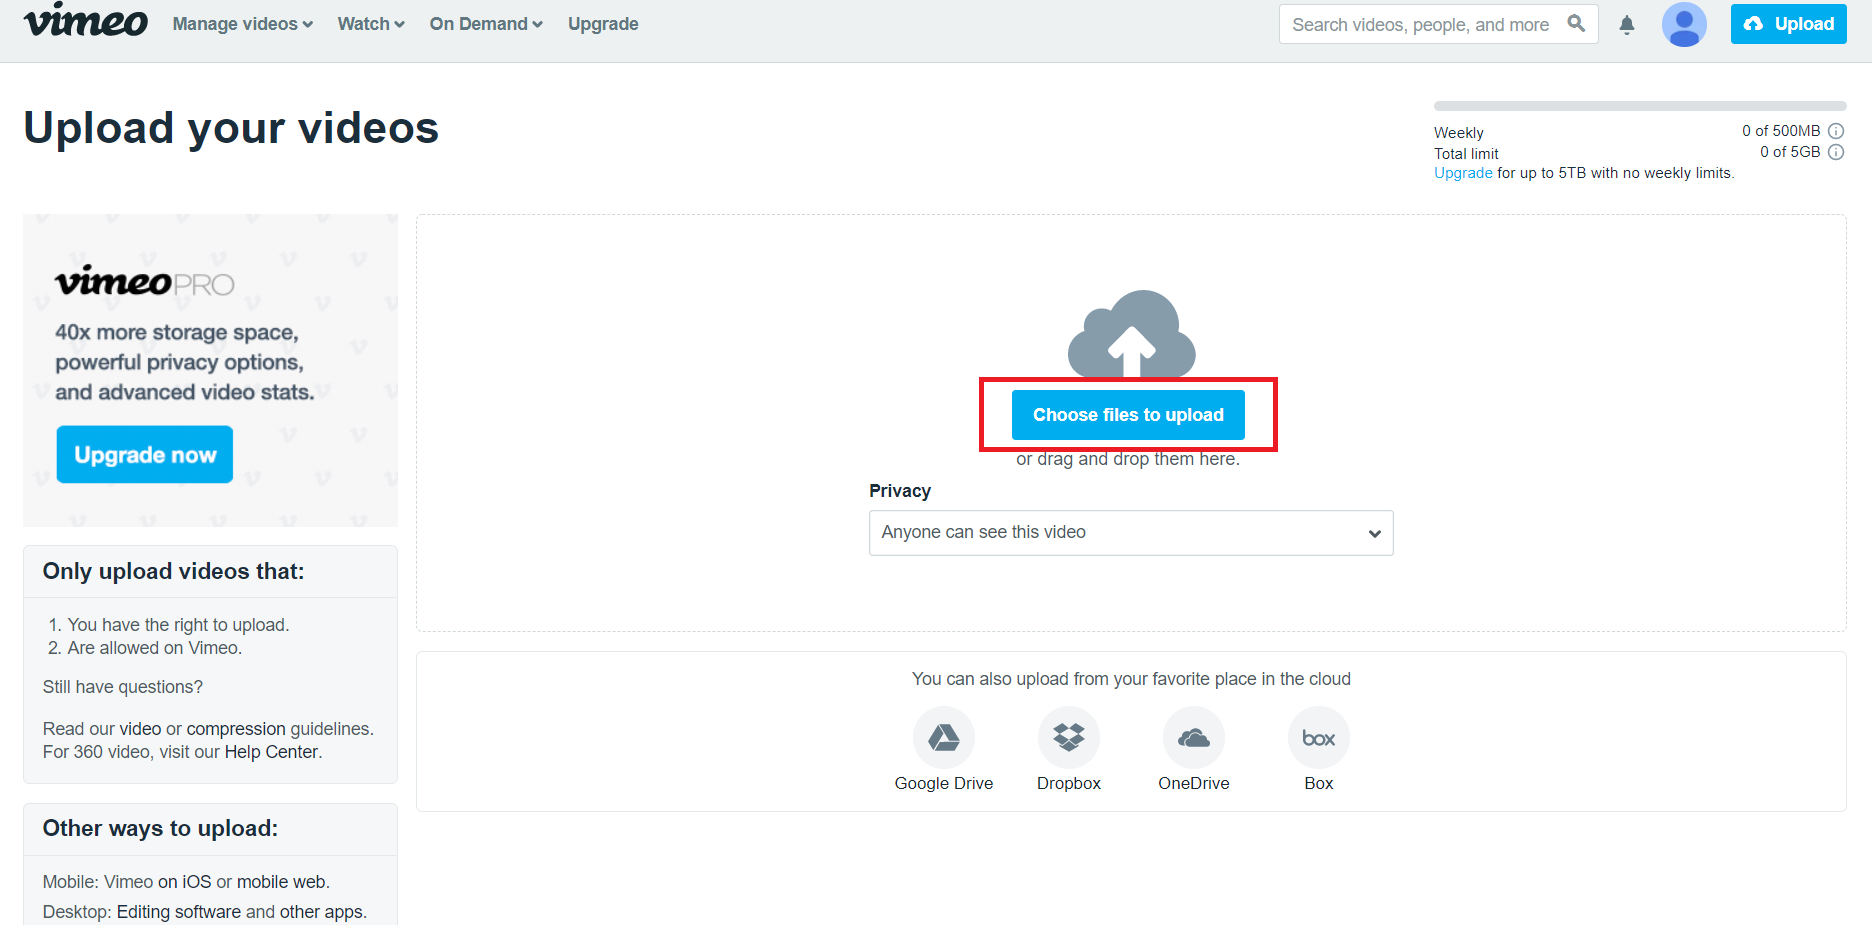Click the OneDrive text label
Image resolution: width=1872 pixels, height=925 pixels.
point(1194,784)
